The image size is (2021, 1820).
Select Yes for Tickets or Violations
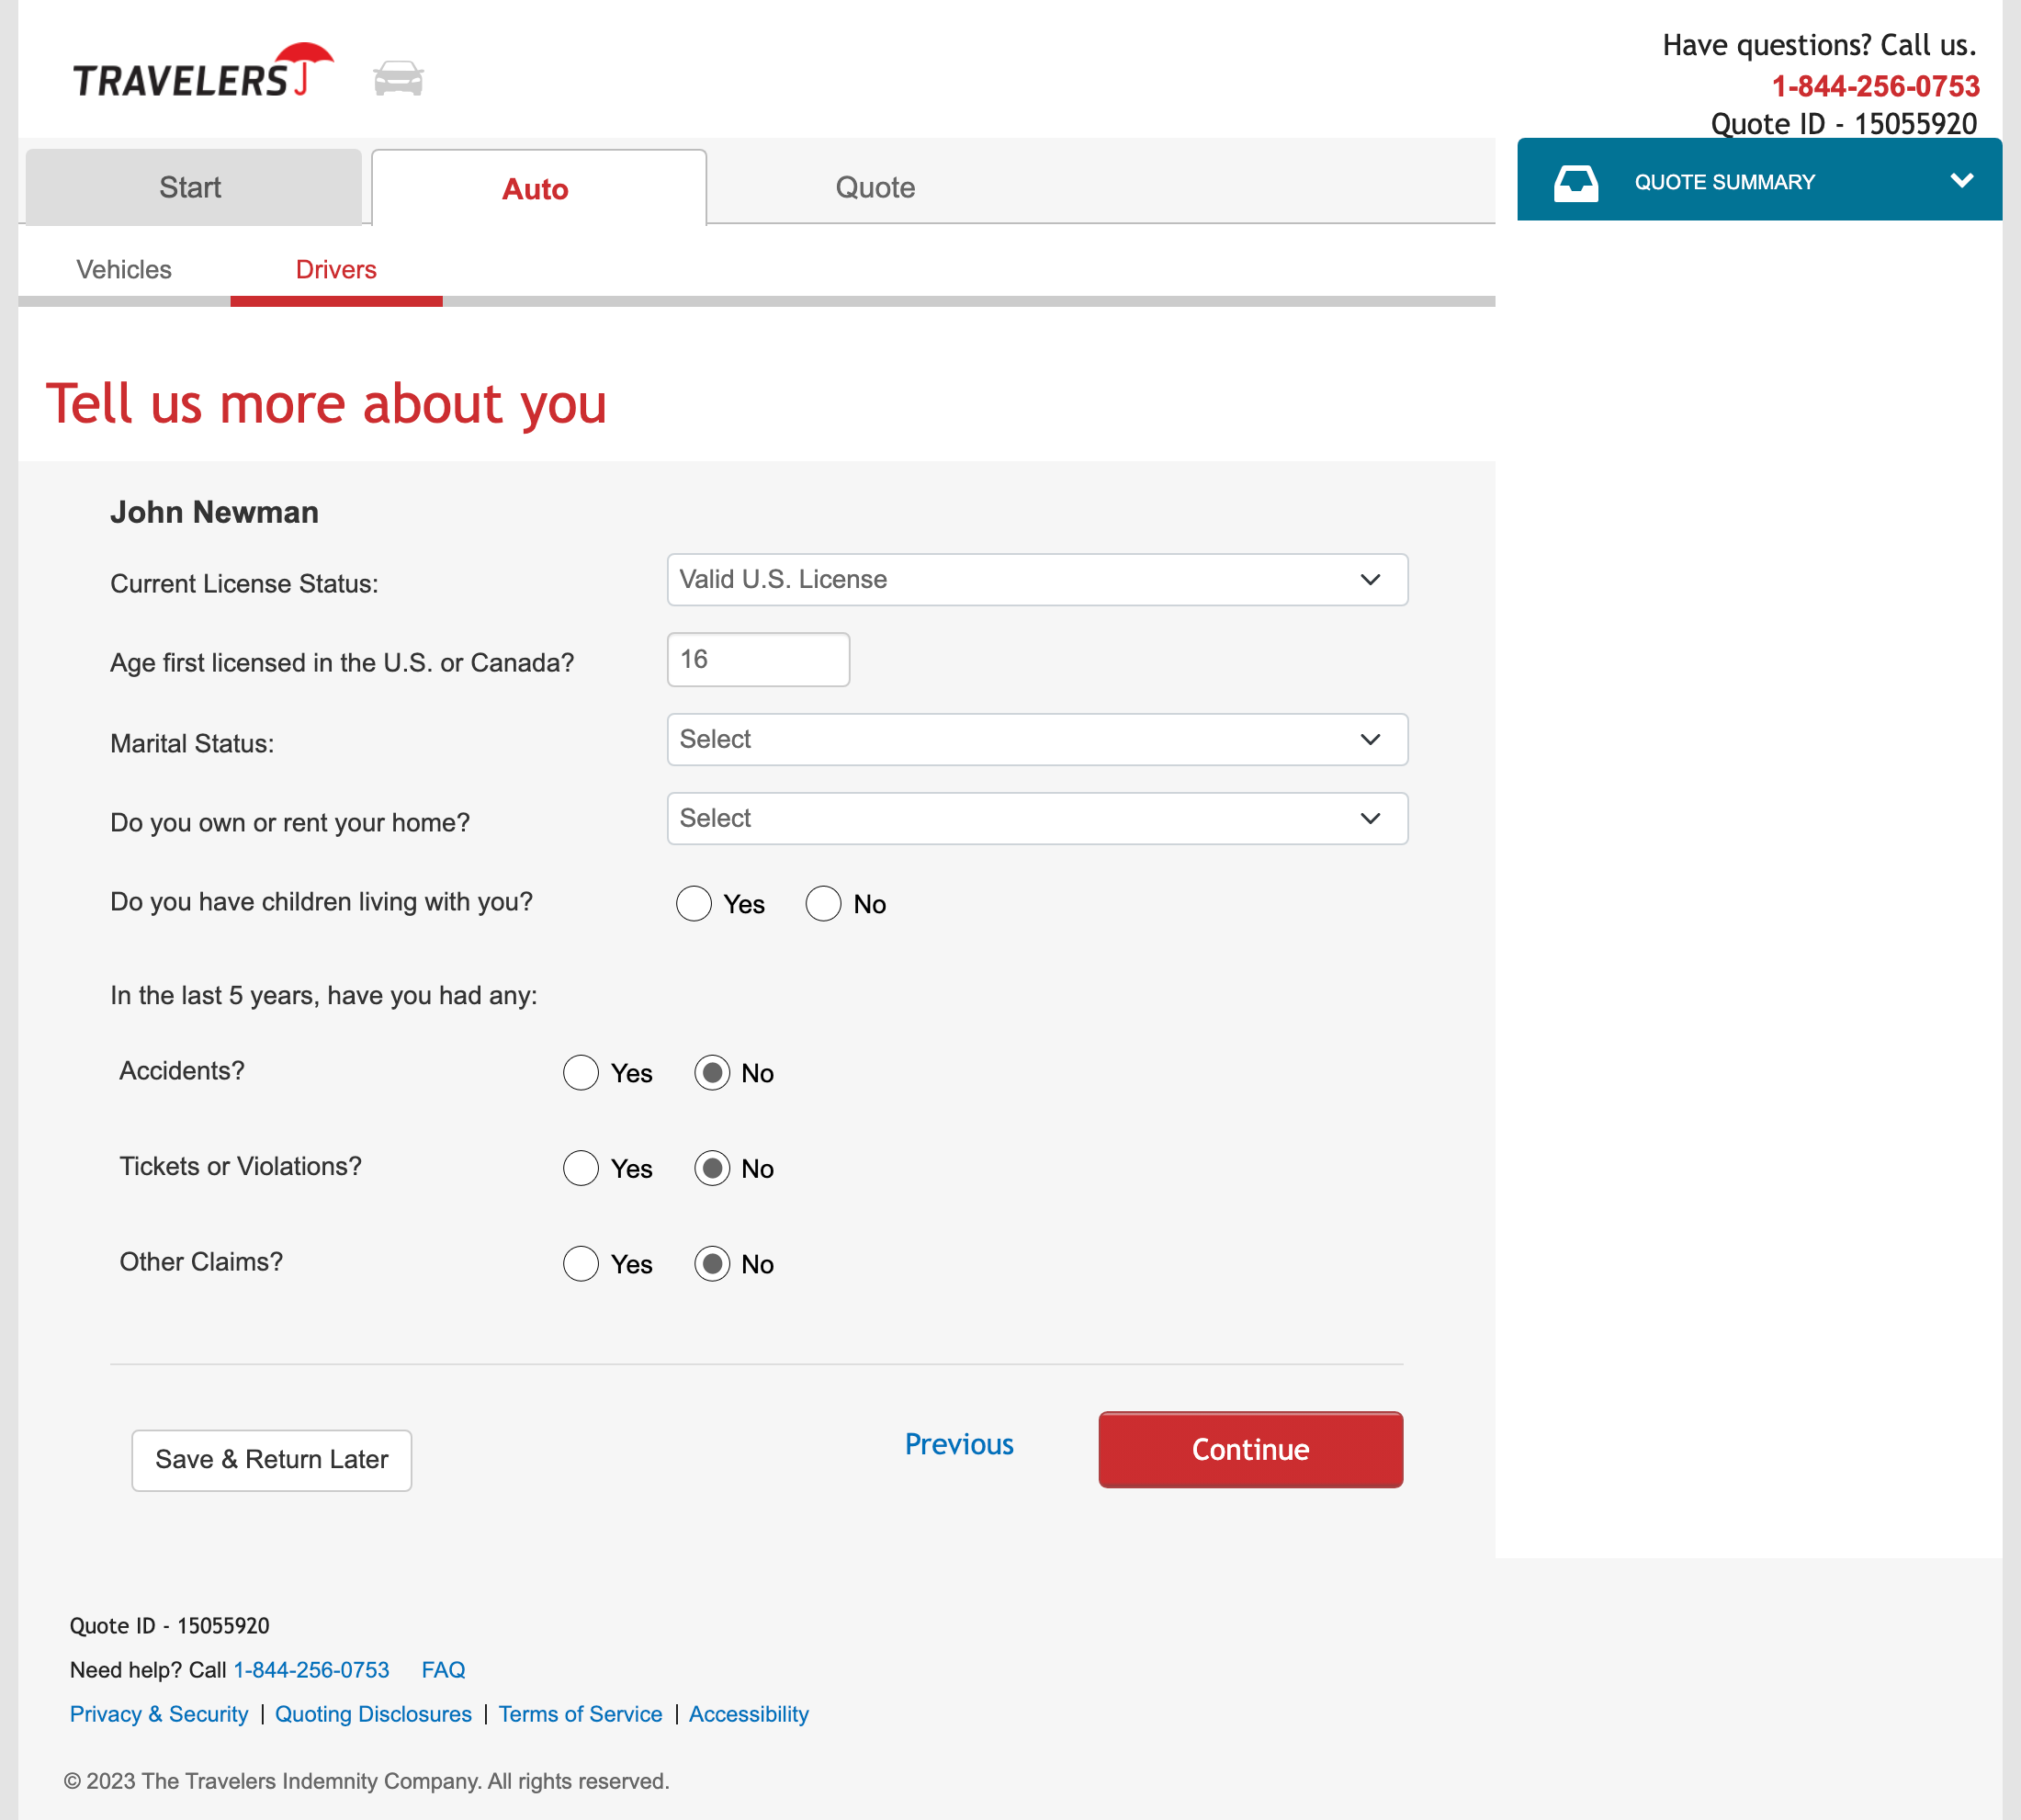581,1168
